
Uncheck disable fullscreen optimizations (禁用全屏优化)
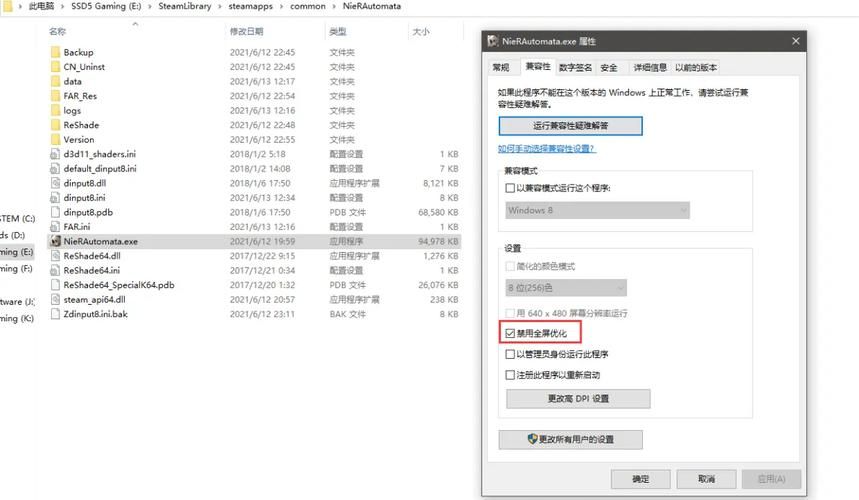pyautogui.click(x=510, y=333)
